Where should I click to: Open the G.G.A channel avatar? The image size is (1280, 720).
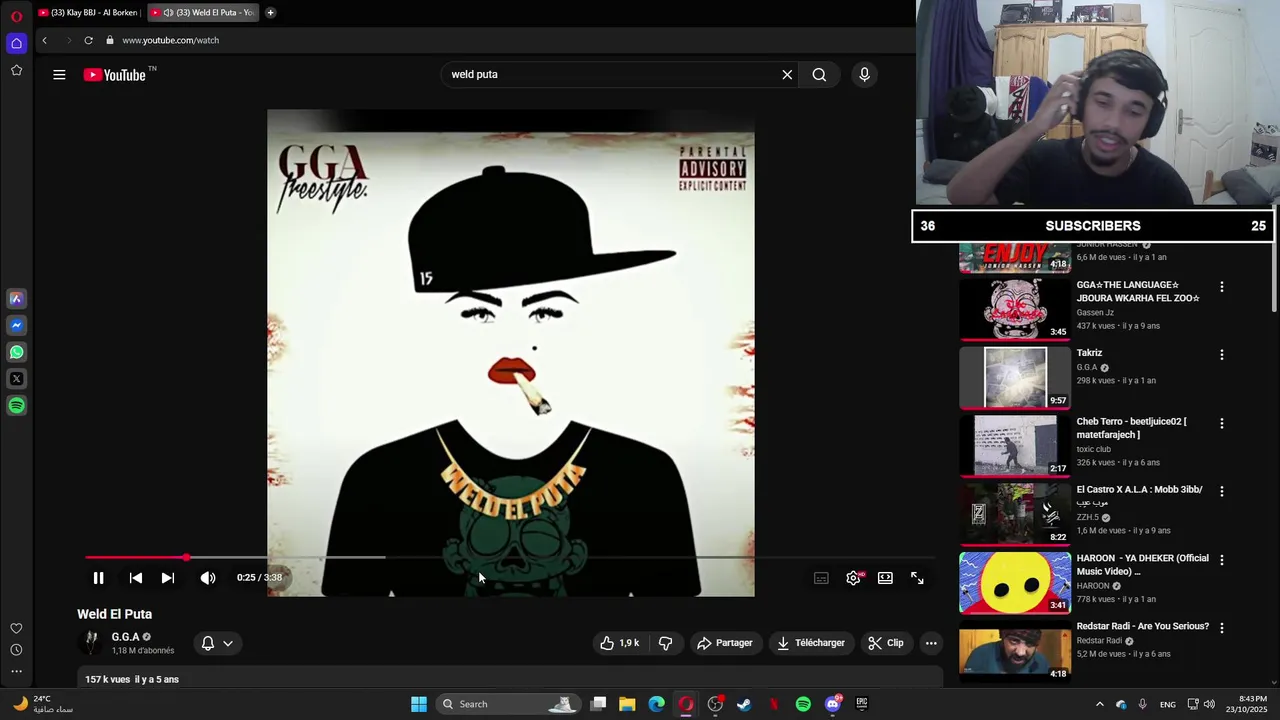pos(92,643)
